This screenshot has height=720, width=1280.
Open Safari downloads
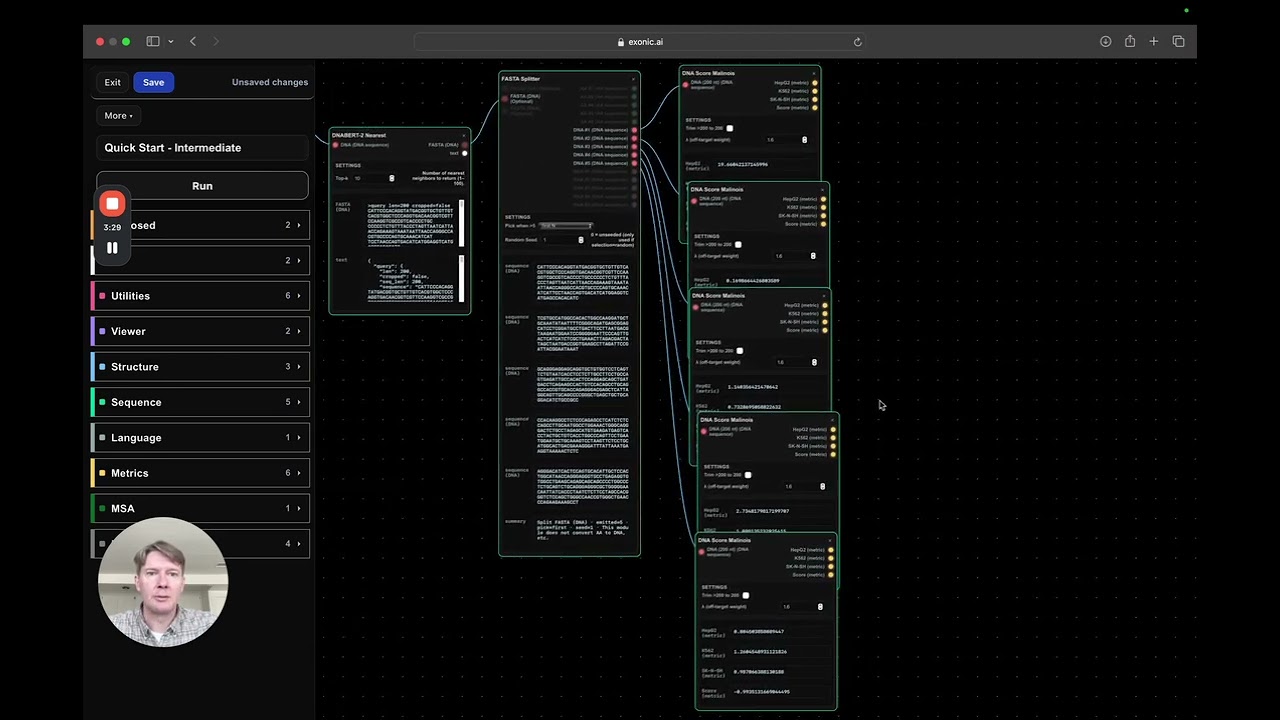click(1105, 42)
